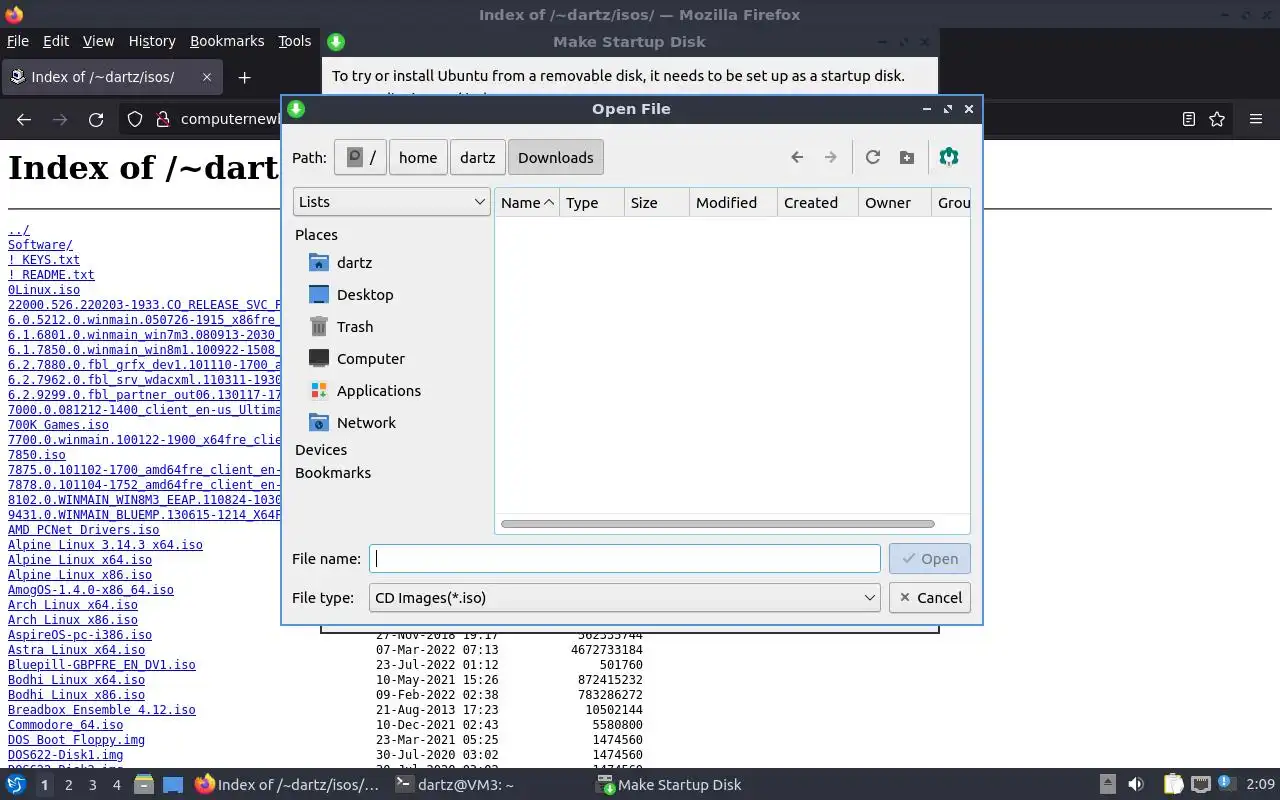Cancel the Open File dialog
This screenshot has height=800, width=1280.
click(929, 598)
